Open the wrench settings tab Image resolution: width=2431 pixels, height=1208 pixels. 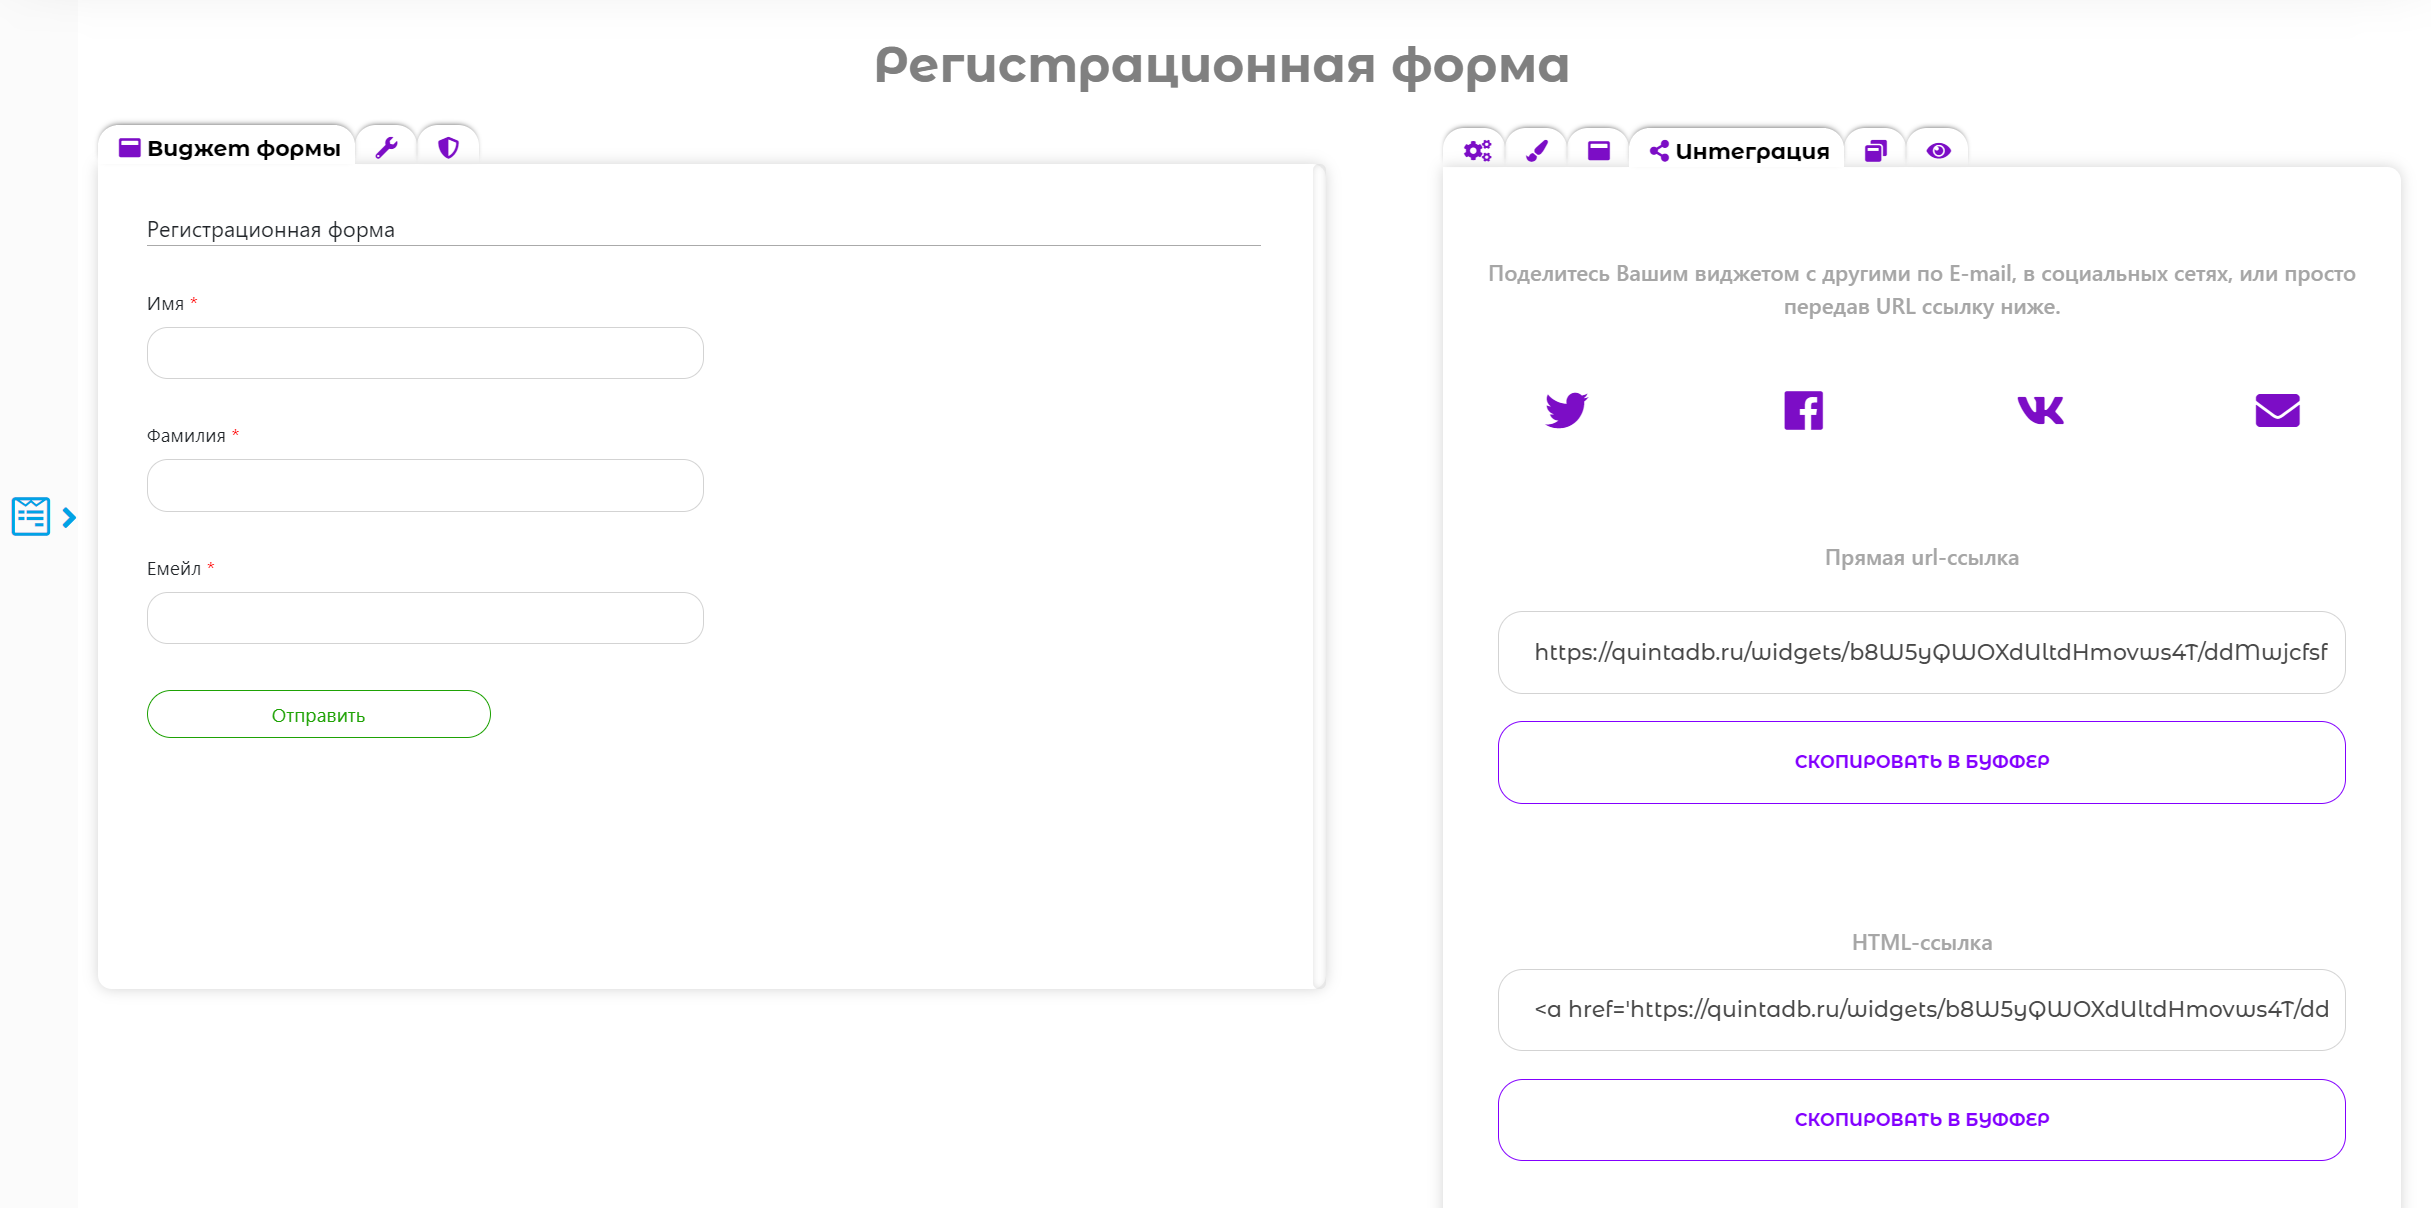[x=387, y=148]
